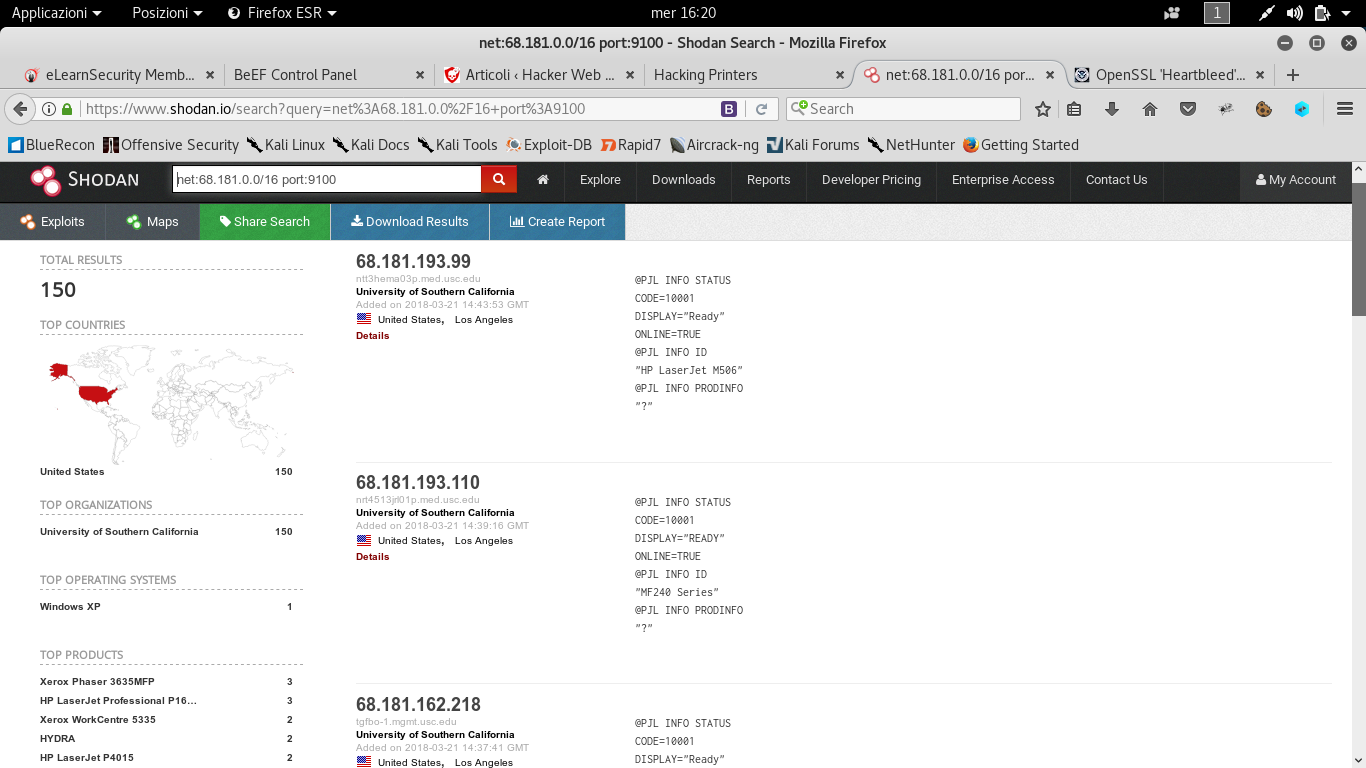Click the Firefox Search box
1366x768 pixels.
click(x=903, y=109)
